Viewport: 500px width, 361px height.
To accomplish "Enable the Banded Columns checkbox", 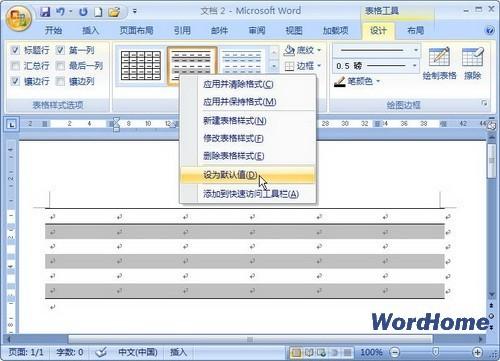I will point(60,81).
